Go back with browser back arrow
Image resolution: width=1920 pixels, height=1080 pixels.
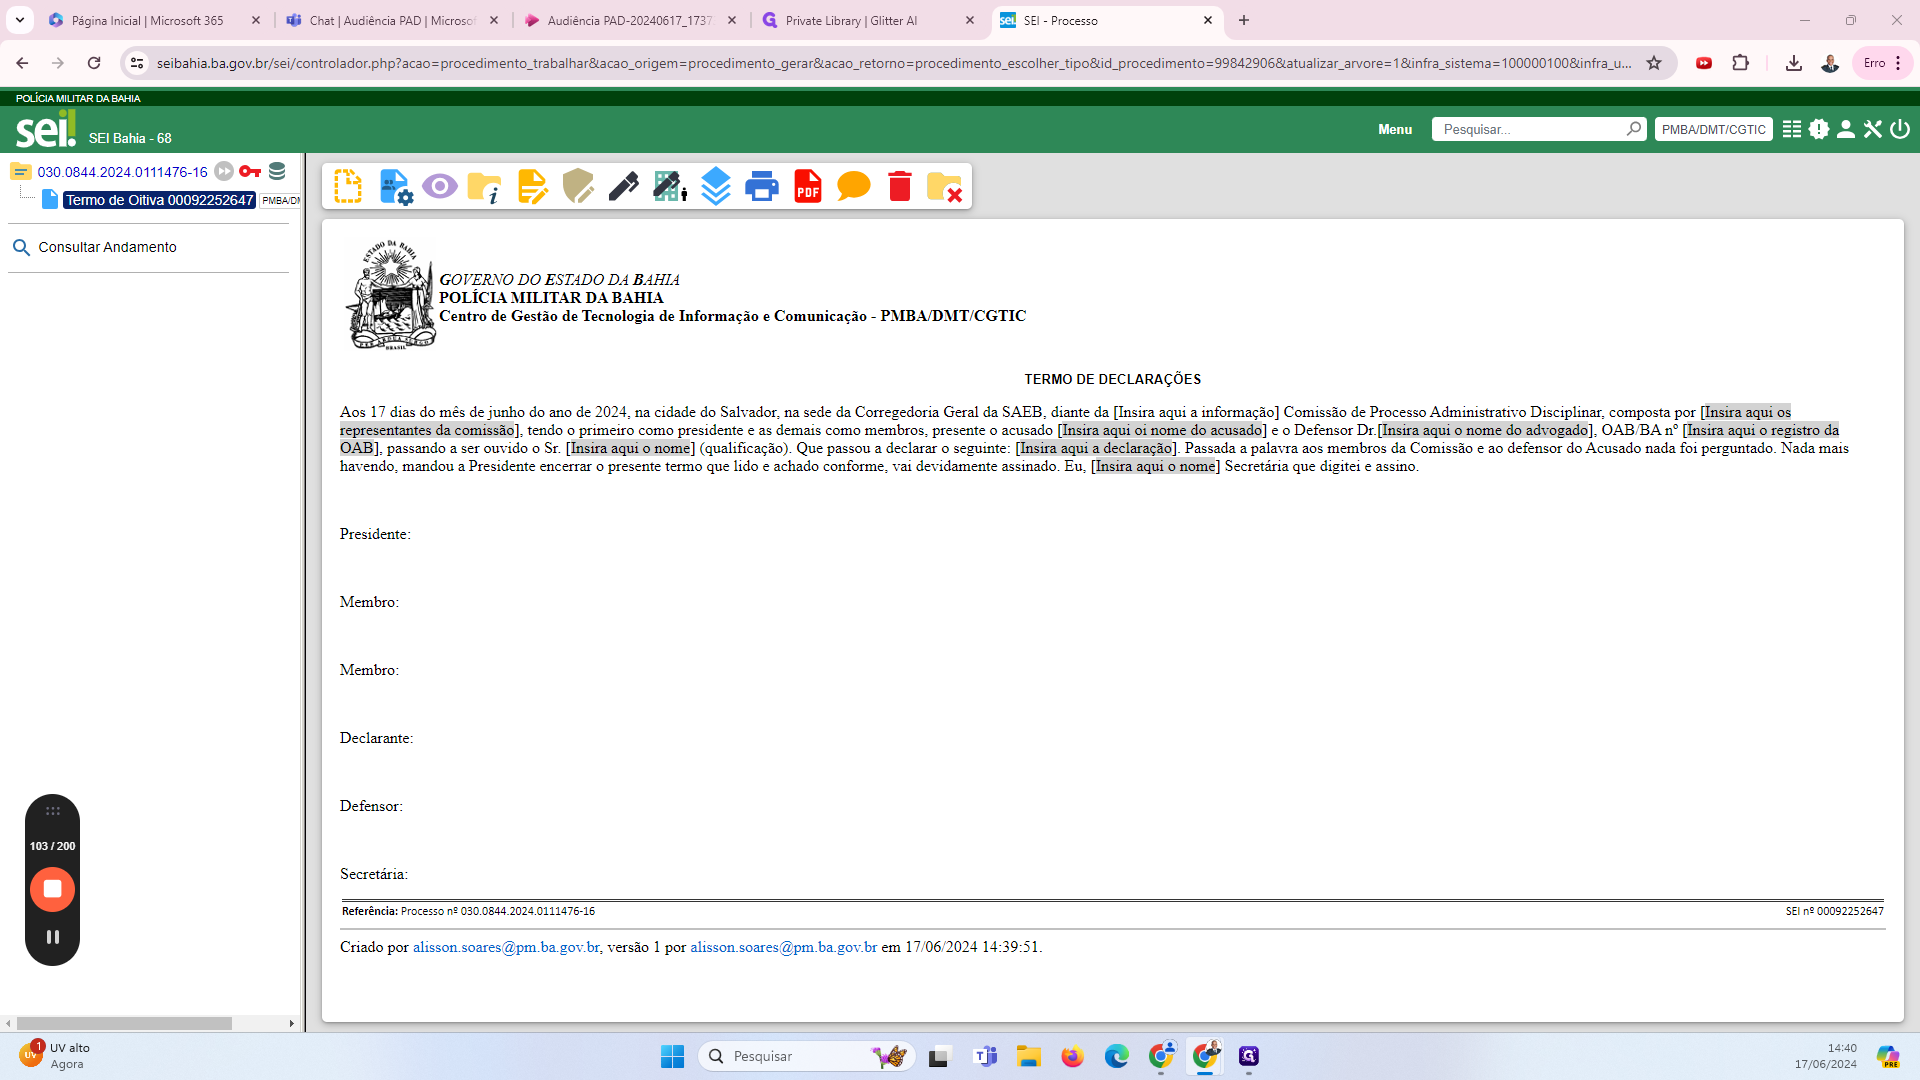[x=22, y=63]
